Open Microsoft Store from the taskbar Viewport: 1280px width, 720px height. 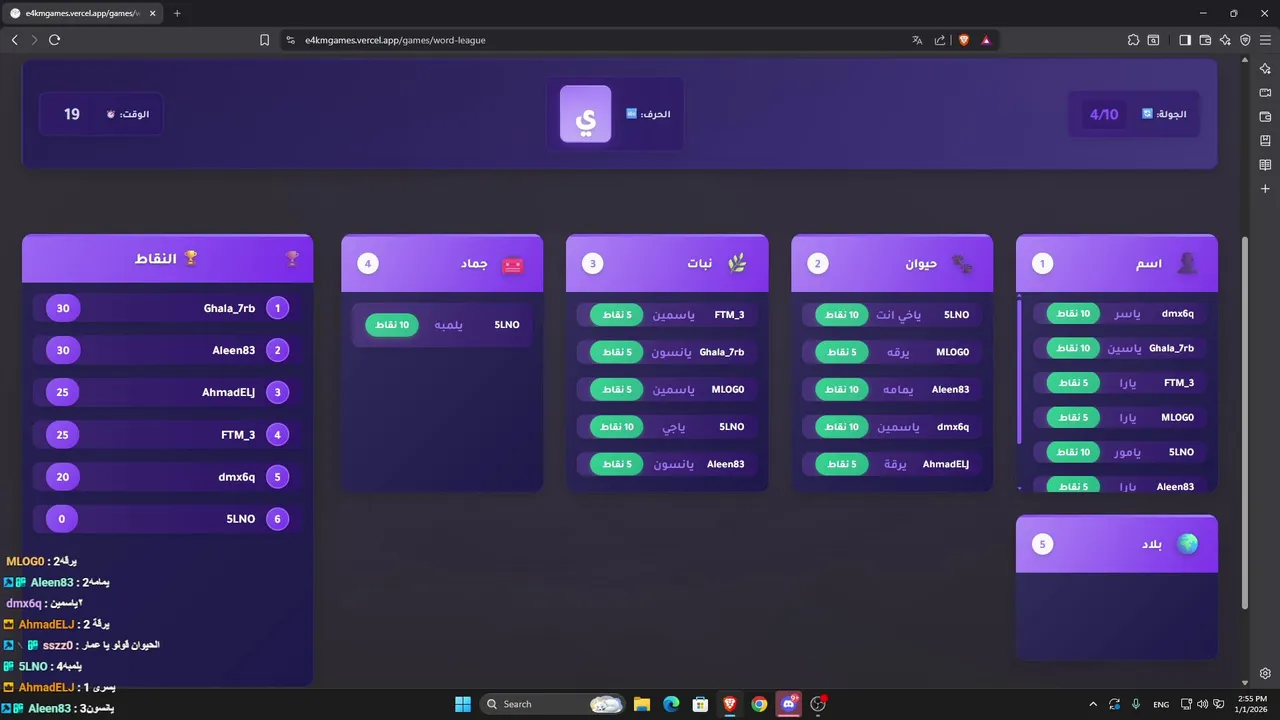pyautogui.click(x=700, y=704)
